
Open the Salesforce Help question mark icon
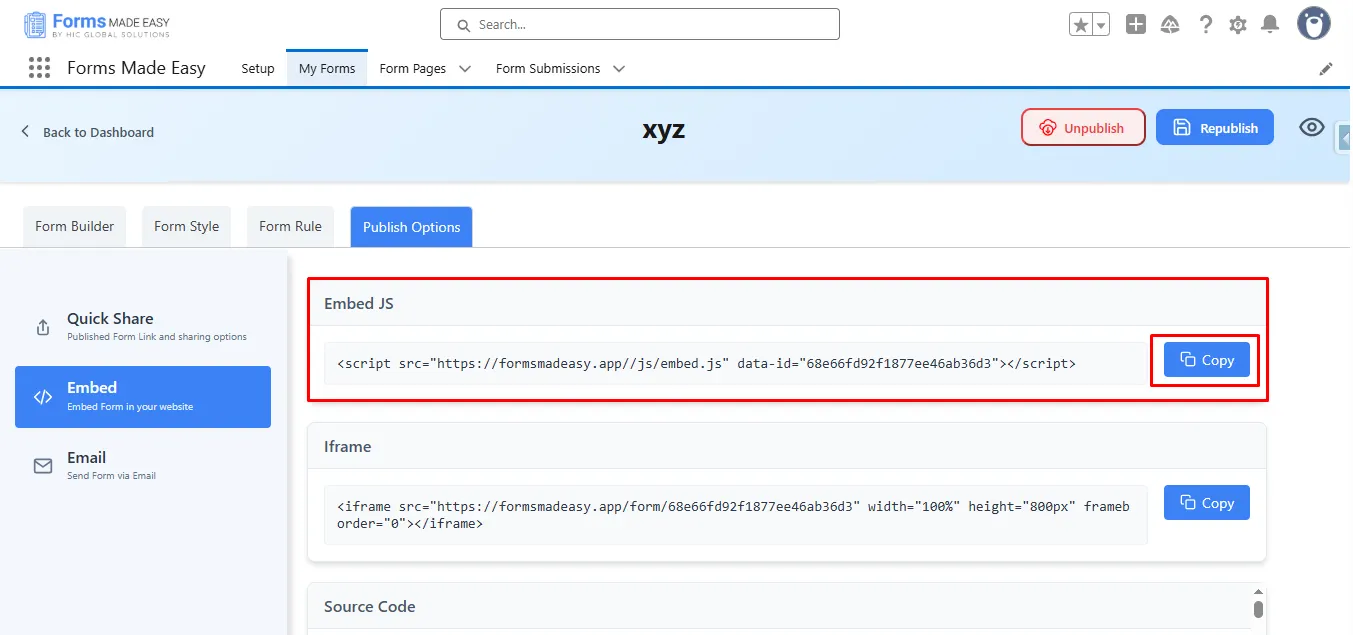tap(1206, 25)
